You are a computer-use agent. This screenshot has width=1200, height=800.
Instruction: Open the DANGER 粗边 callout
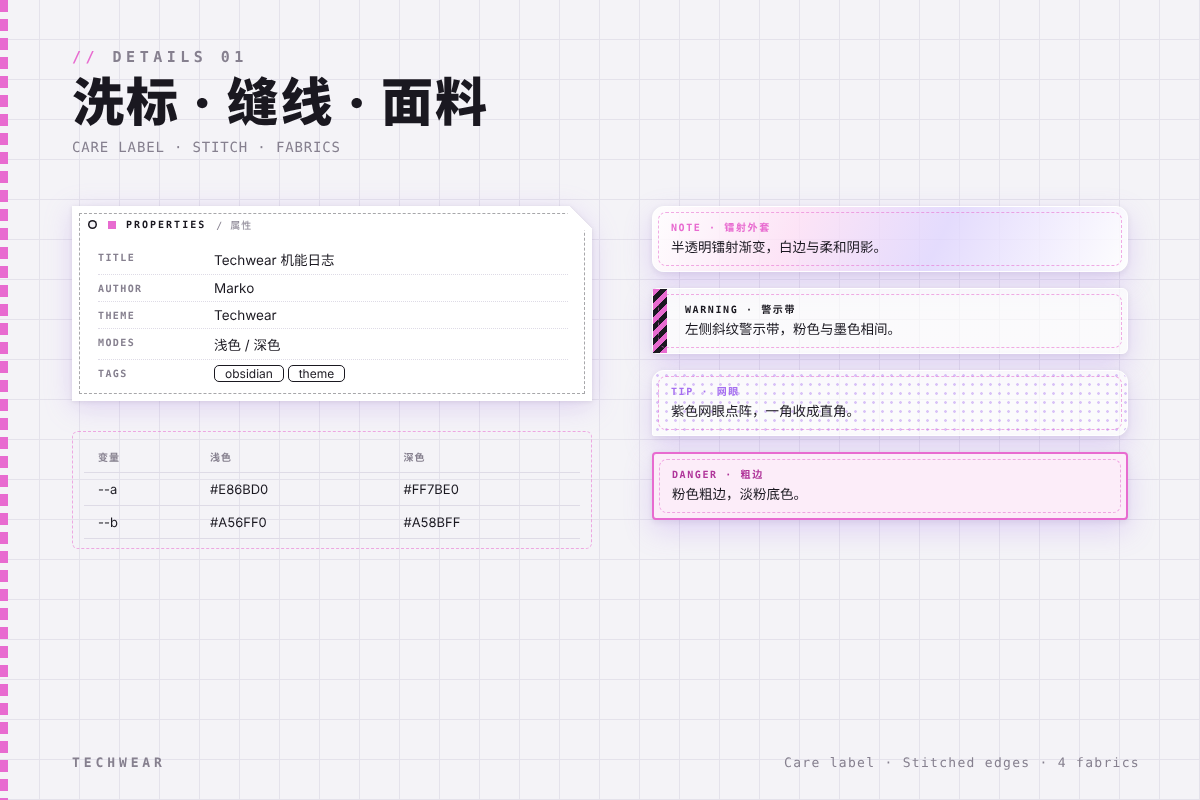890,486
